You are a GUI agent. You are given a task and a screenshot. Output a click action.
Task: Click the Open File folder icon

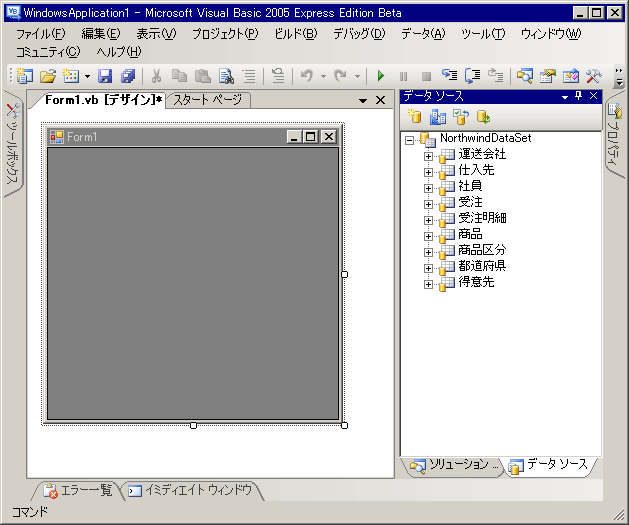(x=48, y=75)
